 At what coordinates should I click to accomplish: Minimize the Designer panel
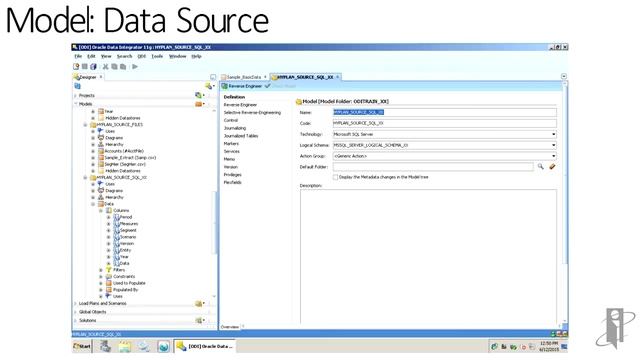pos(213,77)
